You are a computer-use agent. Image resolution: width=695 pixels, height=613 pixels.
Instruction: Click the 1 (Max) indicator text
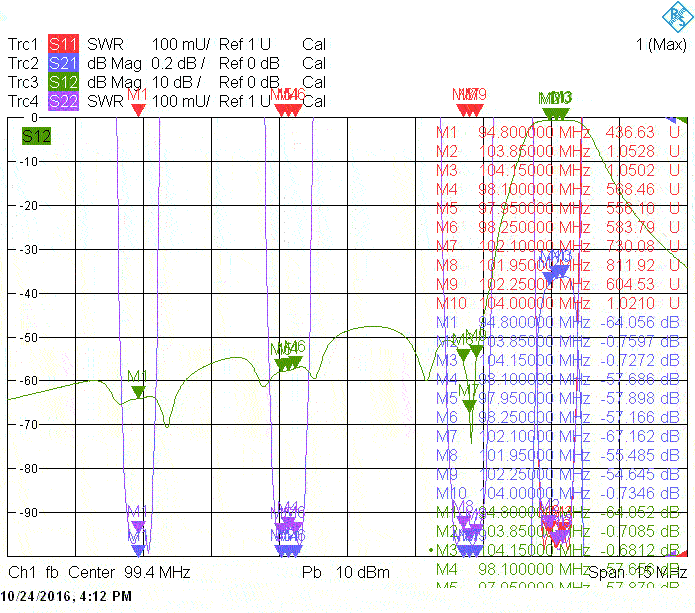(660, 45)
